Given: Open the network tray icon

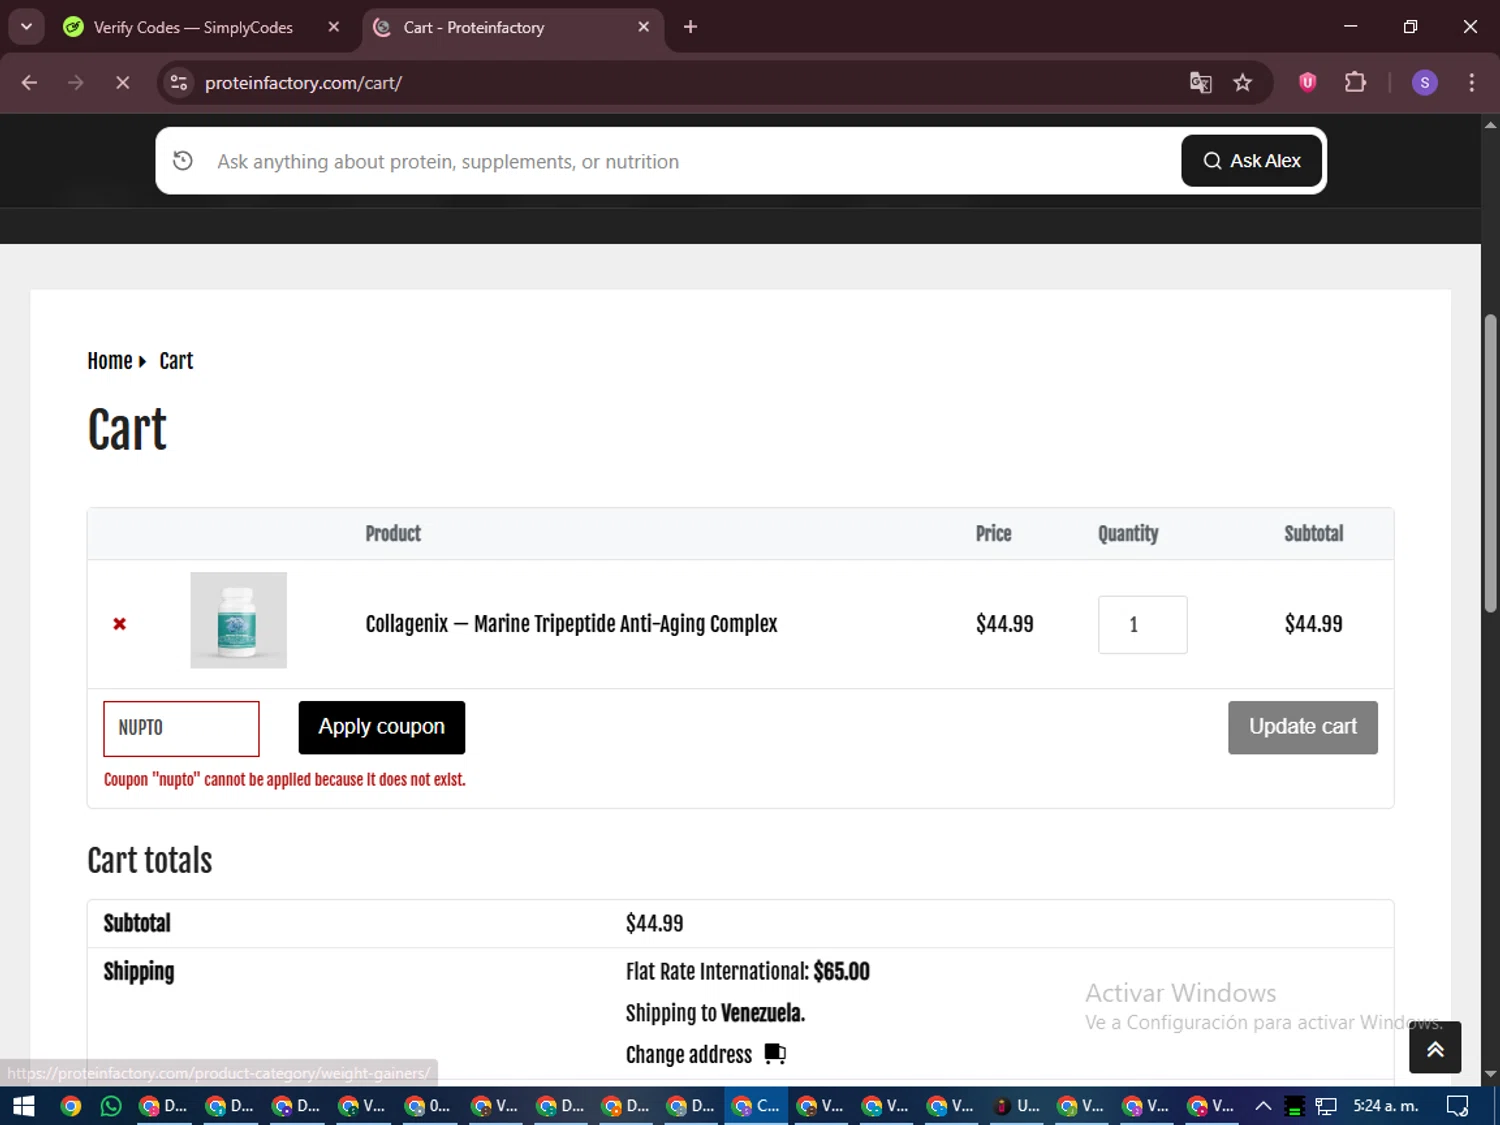Looking at the screenshot, I should [x=1326, y=1106].
